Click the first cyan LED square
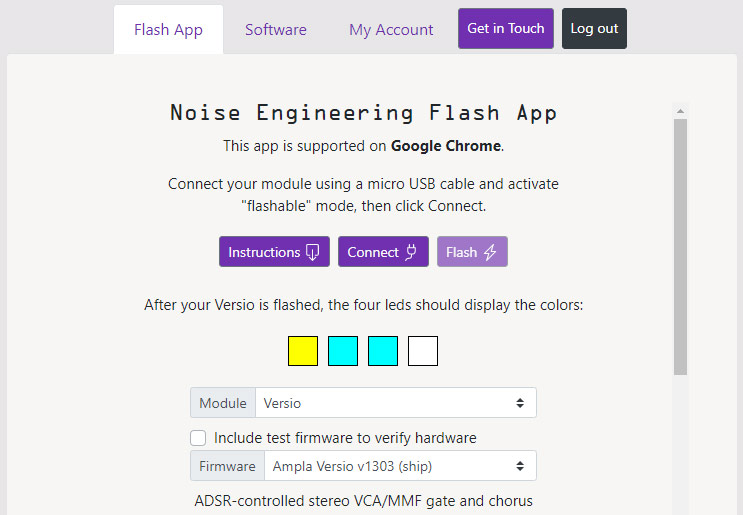The width and height of the screenshot is (743, 515). pyautogui.click(x=343, y=351)
